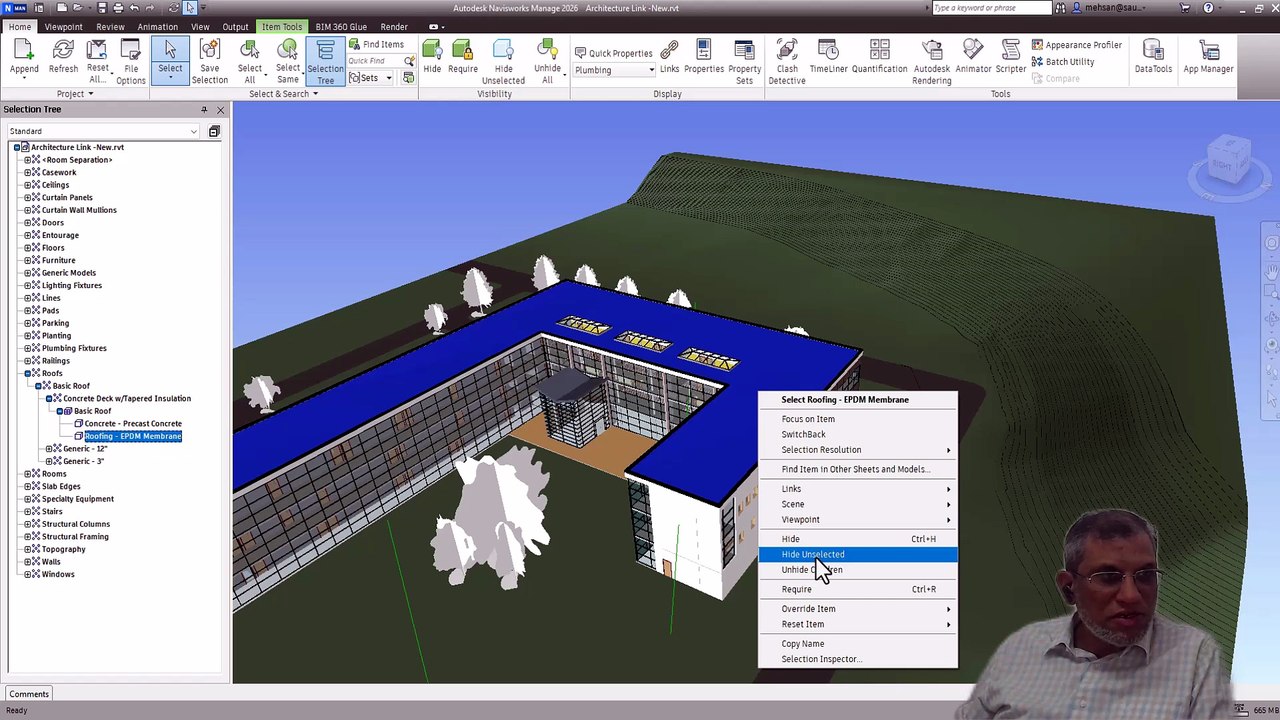
Task: Click the Hide Unselected ribbon icon
Action: coord(503,62)
